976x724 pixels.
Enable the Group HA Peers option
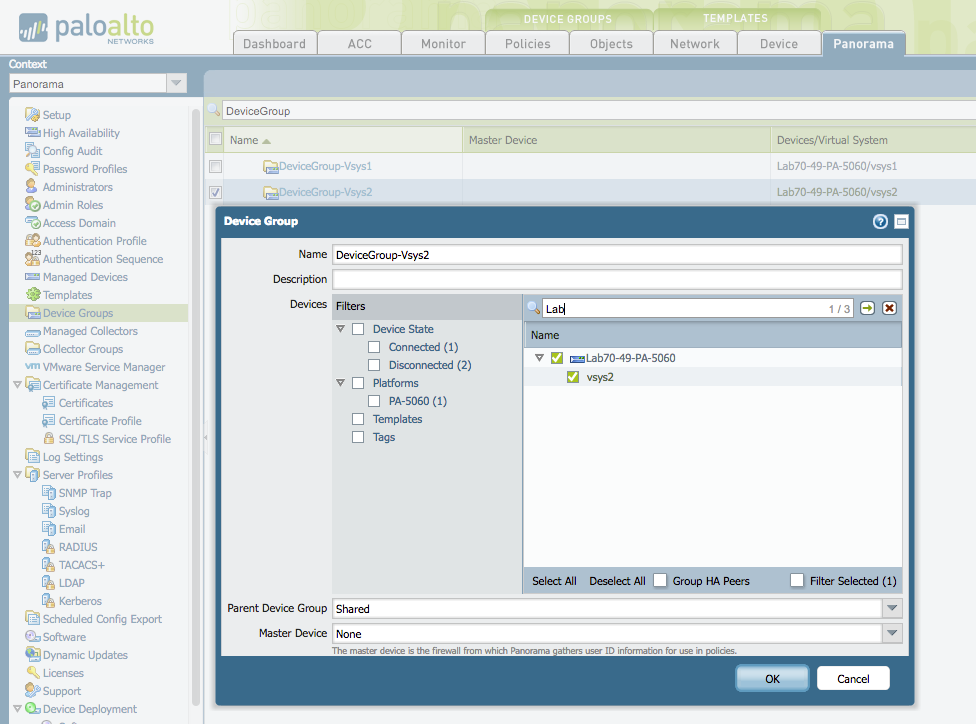pos(659,580)
